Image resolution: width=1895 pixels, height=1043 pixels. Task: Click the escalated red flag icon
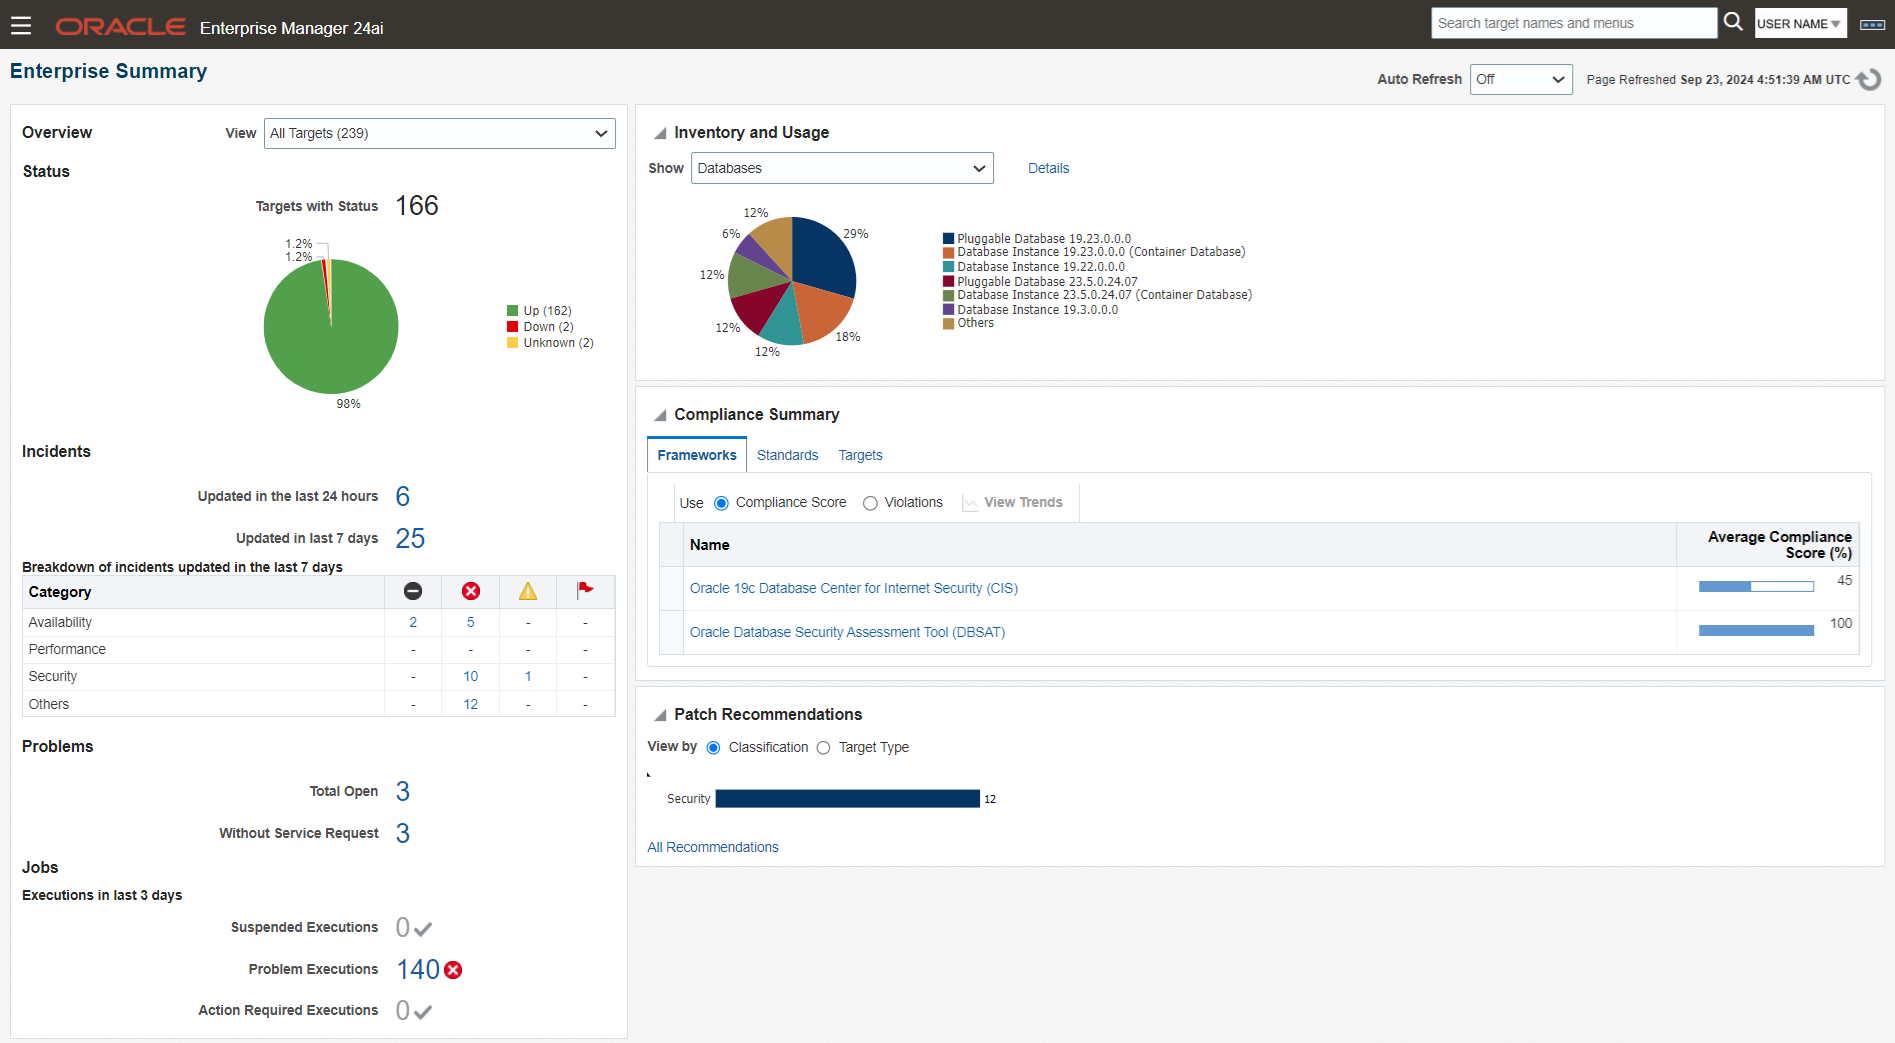[585, 590]
